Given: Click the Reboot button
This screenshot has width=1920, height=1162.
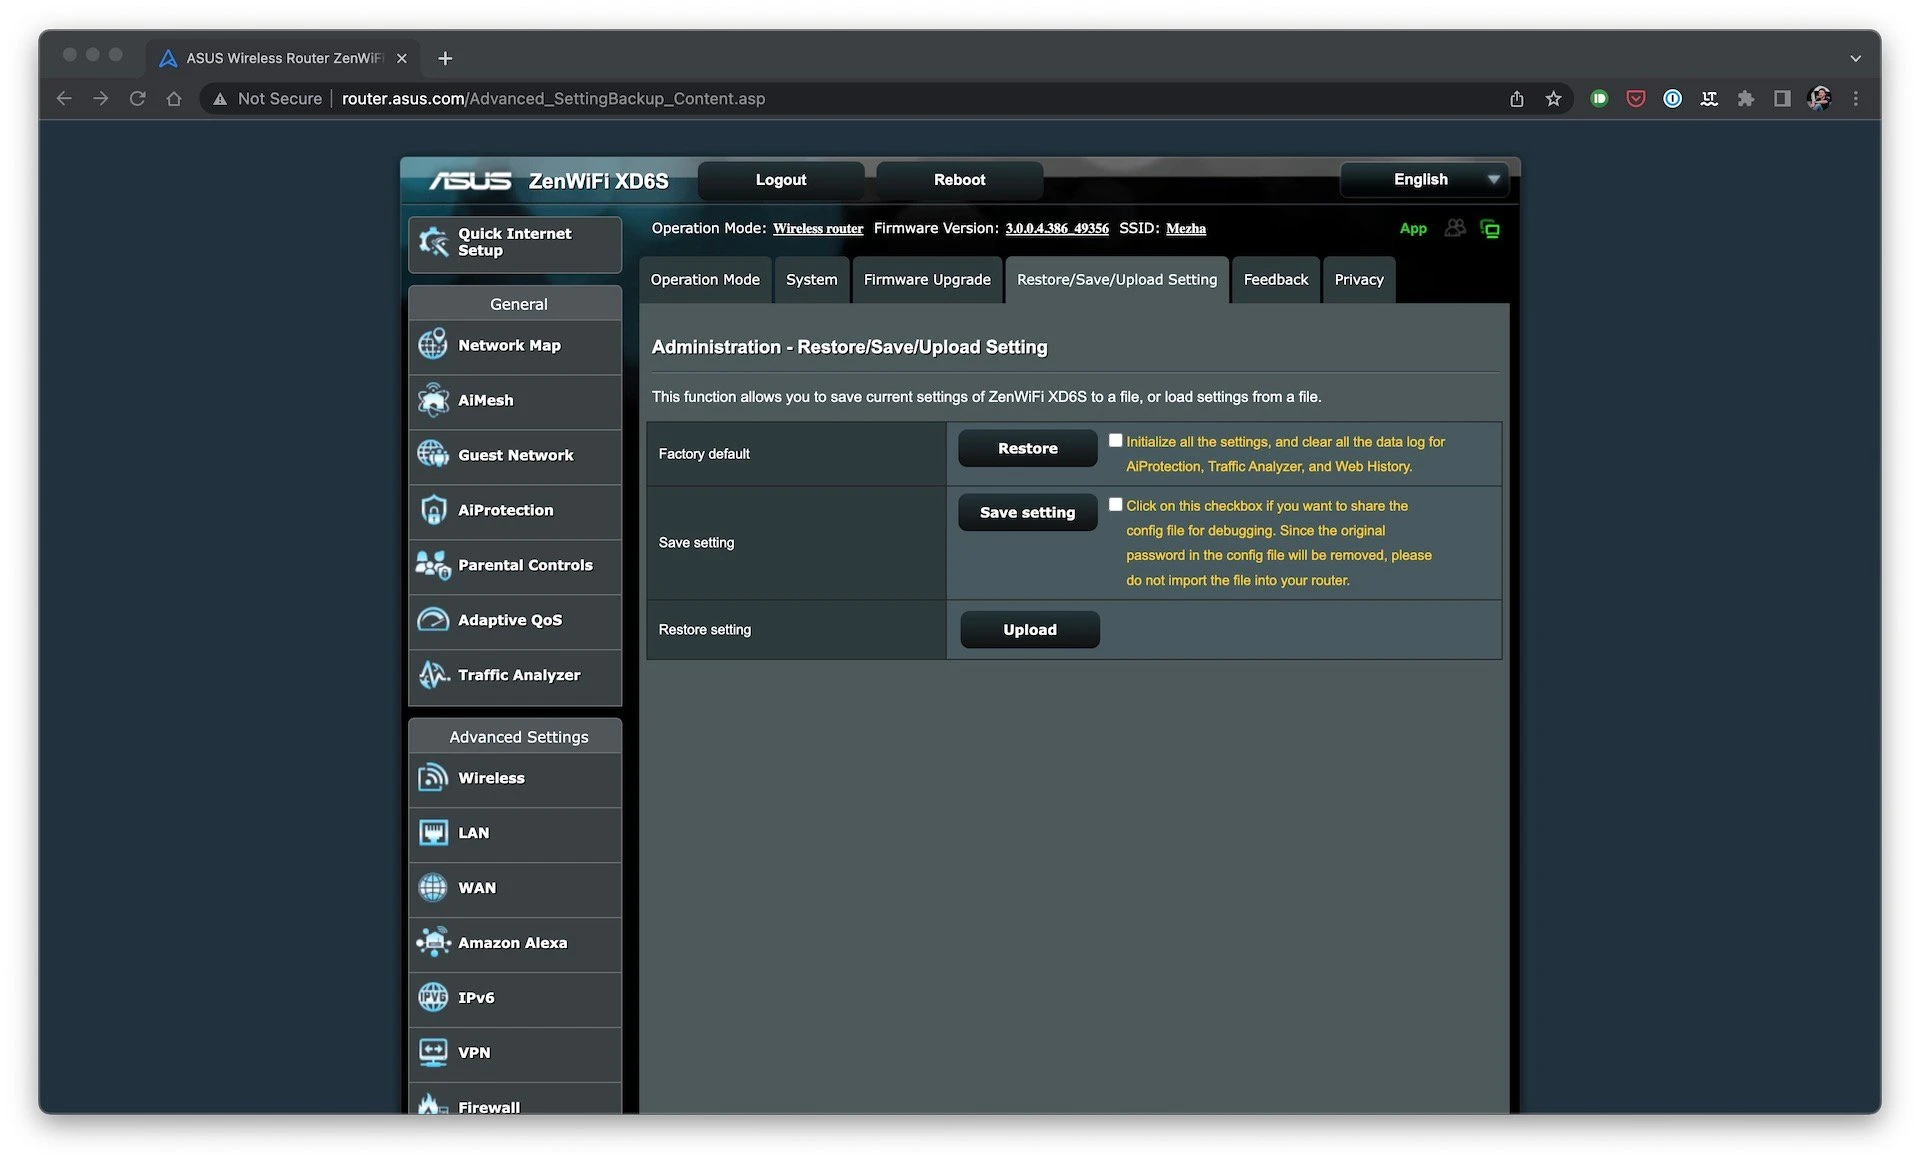Looking at the screenshot, I should tap(960, 180).
